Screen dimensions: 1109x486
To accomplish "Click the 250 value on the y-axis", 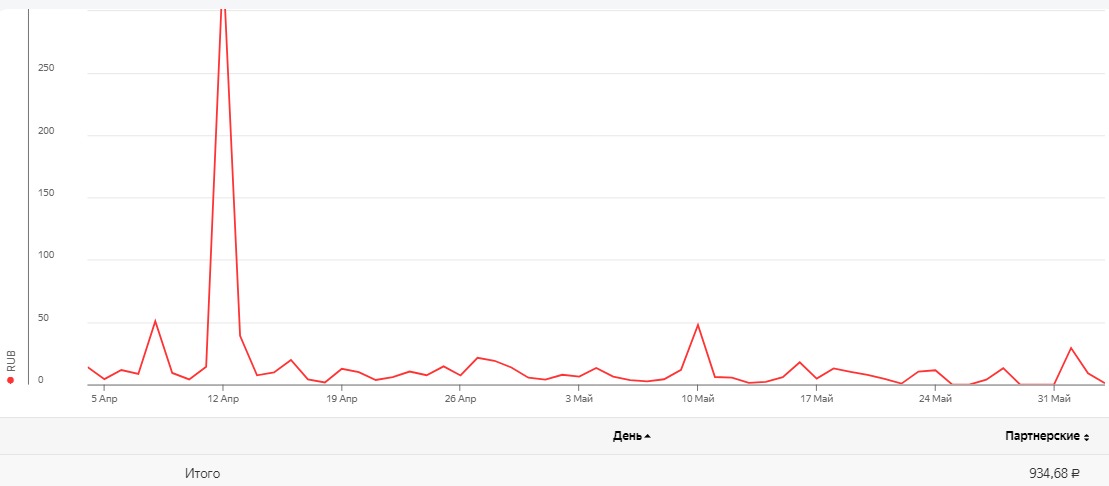I will point(45,69).
